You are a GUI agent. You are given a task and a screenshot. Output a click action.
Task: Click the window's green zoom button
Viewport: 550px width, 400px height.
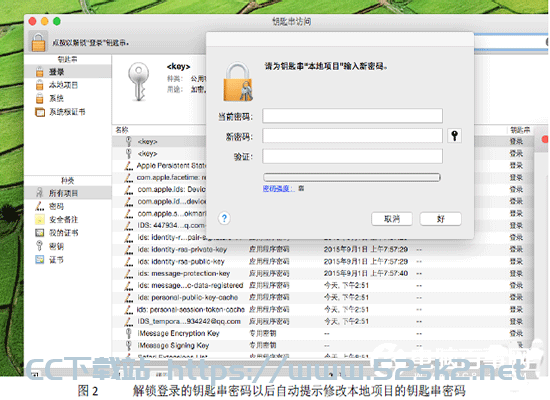[56, 21]
